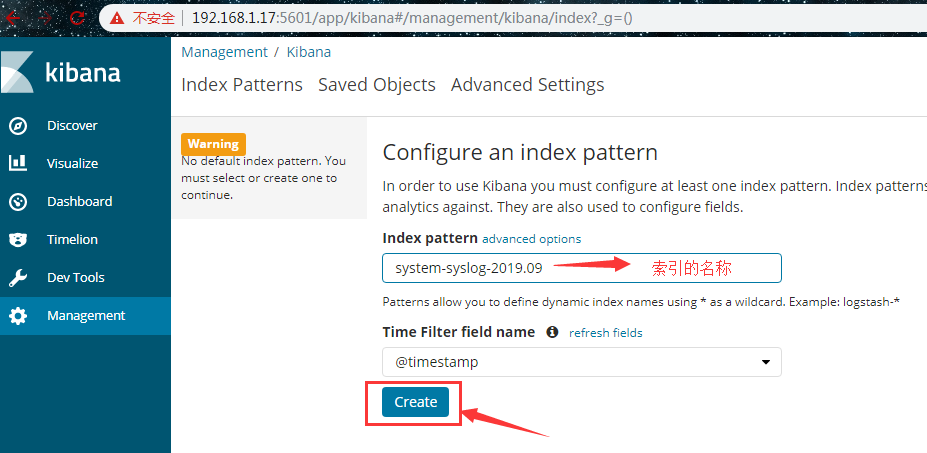The width and height of the screenshot is (927, 453).
Task: Select the Discover menu label
Action: 72,125
